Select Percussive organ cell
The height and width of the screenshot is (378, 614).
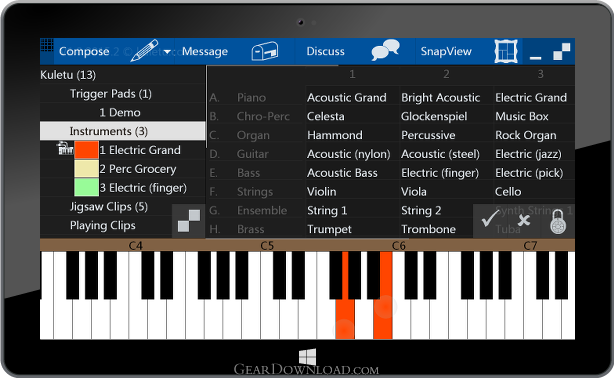click(x=428, y=135)
